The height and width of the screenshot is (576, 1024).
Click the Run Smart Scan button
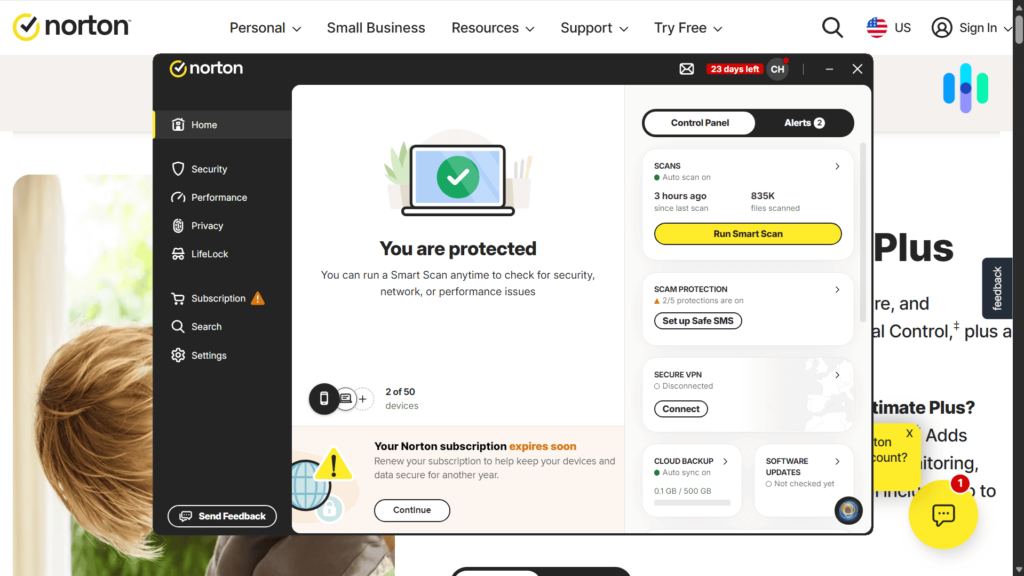coord(748,234)
